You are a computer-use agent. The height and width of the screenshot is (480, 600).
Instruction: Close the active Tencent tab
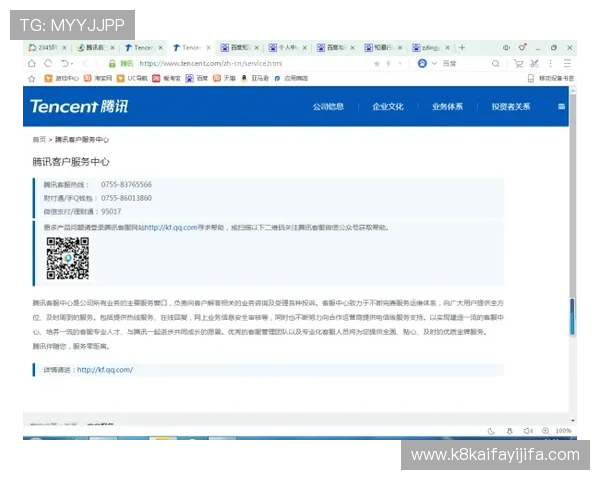(x=209, y=48)
